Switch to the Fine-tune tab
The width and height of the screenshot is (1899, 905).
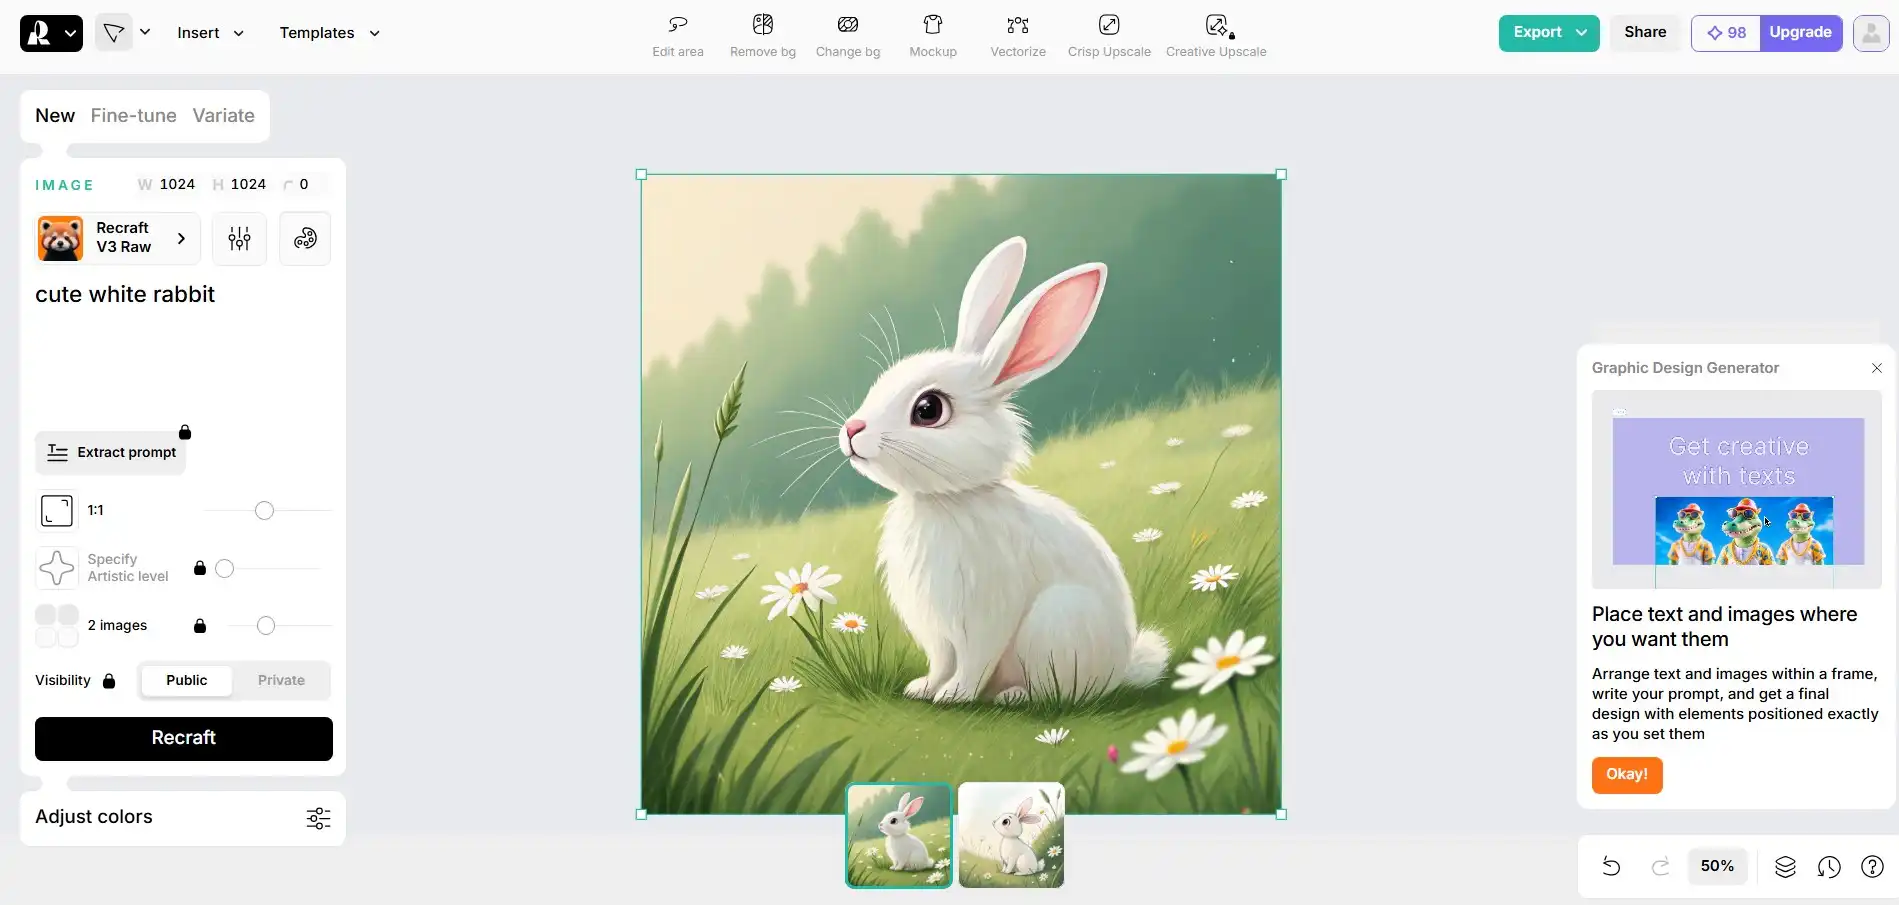(x=133, y=115)
